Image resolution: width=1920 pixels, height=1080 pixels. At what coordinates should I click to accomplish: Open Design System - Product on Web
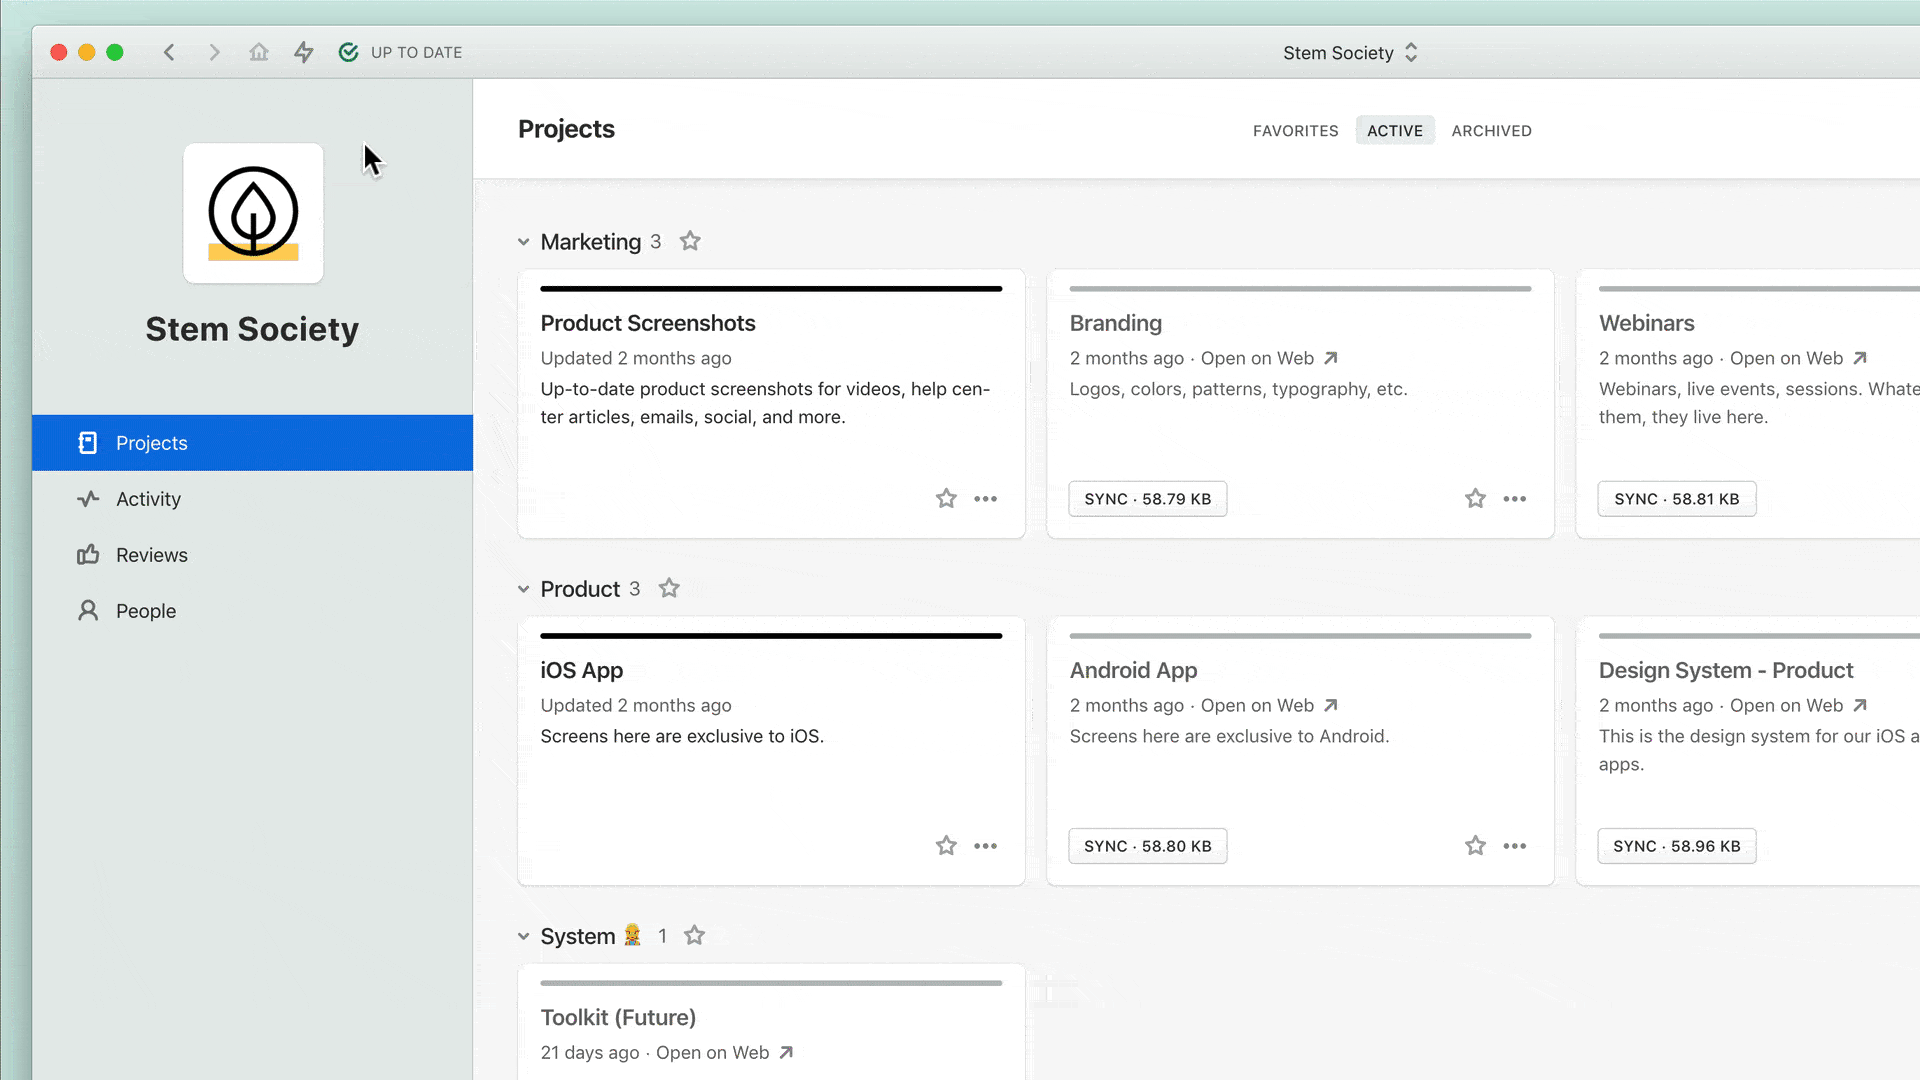click(1798, 705)
